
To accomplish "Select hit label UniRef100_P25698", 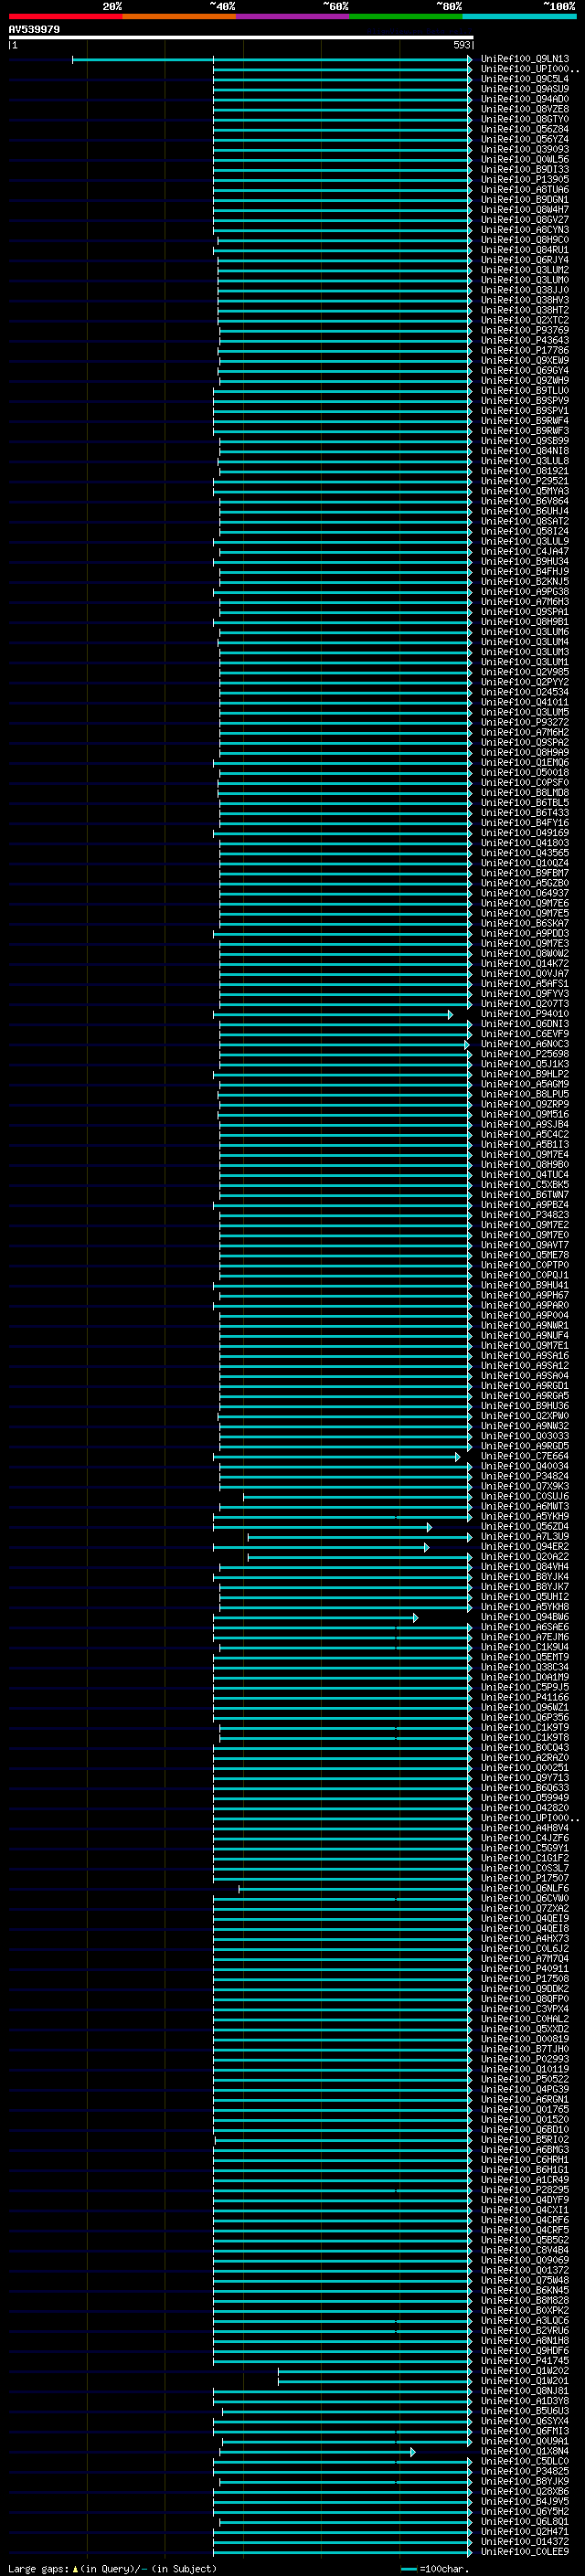I will pyautogui.click(x=524, y=1054).
